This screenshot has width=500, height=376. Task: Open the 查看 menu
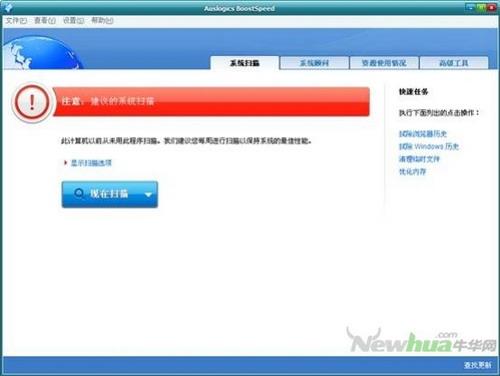click(45, 21)
